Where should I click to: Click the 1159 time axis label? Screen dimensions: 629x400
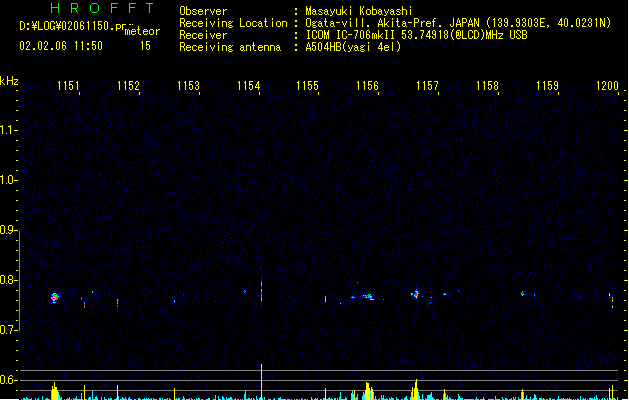547,85
